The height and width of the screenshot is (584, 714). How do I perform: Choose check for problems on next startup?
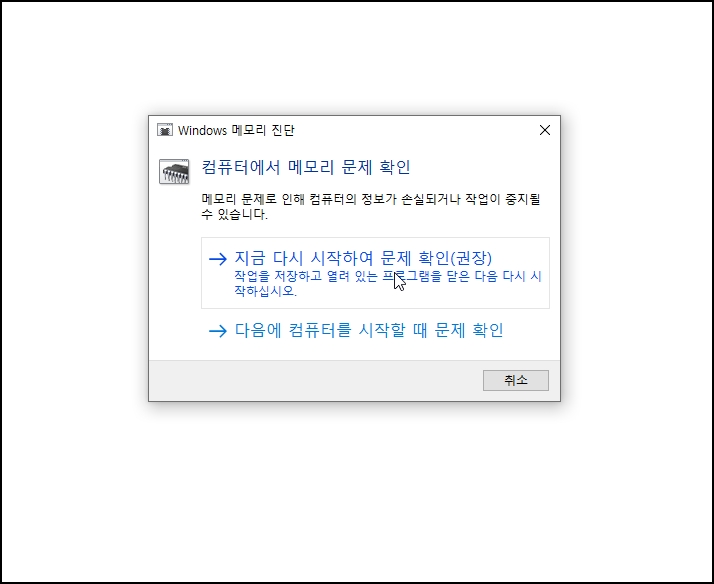point(356,330)
